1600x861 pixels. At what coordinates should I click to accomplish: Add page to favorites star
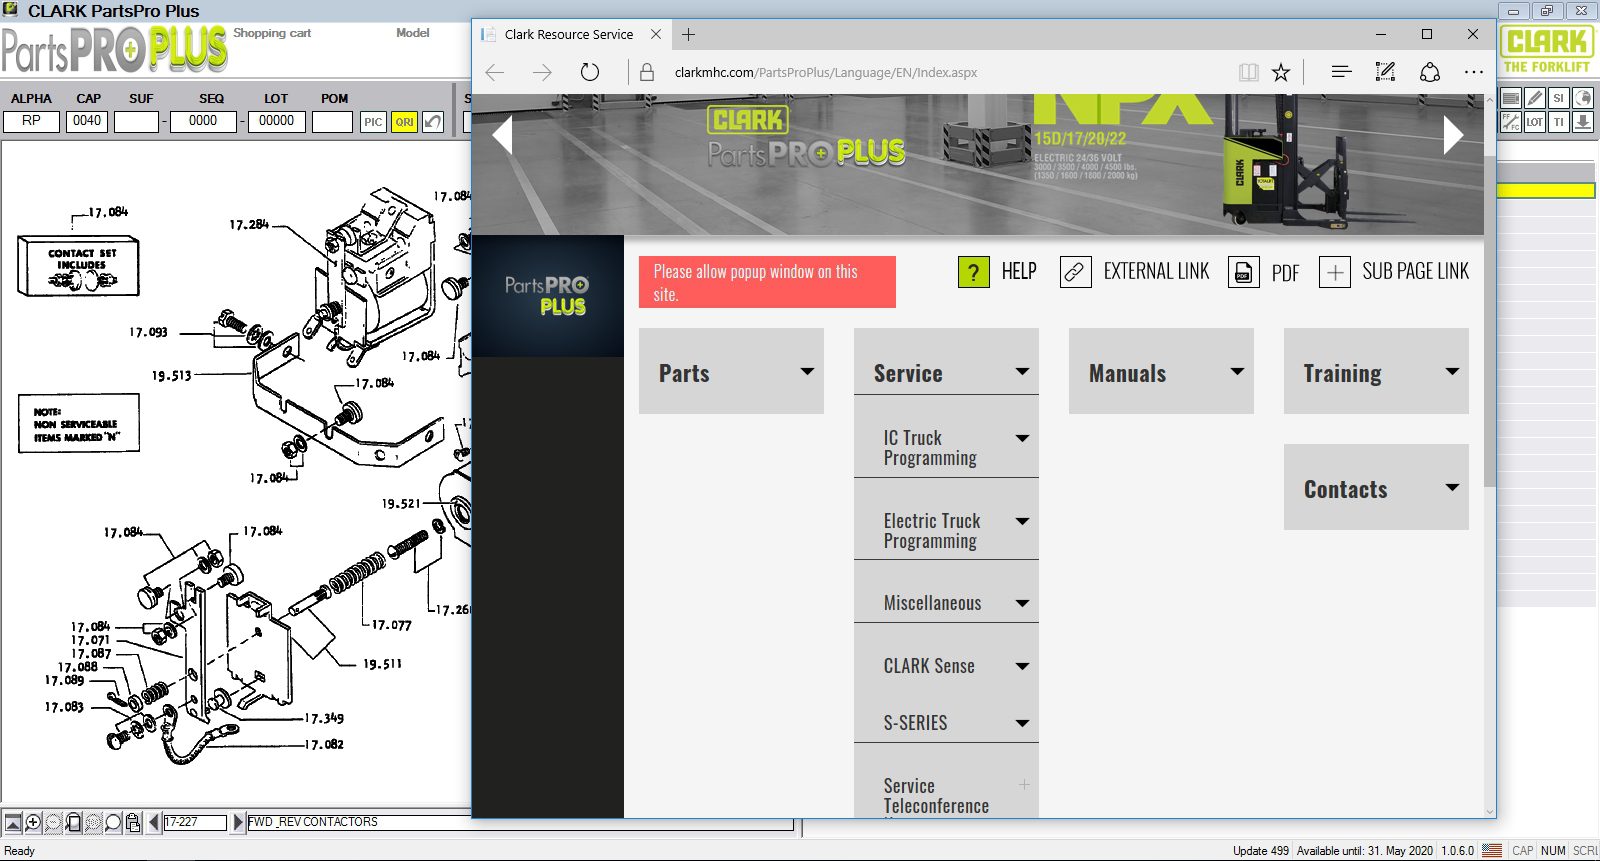coord(1281,72)
